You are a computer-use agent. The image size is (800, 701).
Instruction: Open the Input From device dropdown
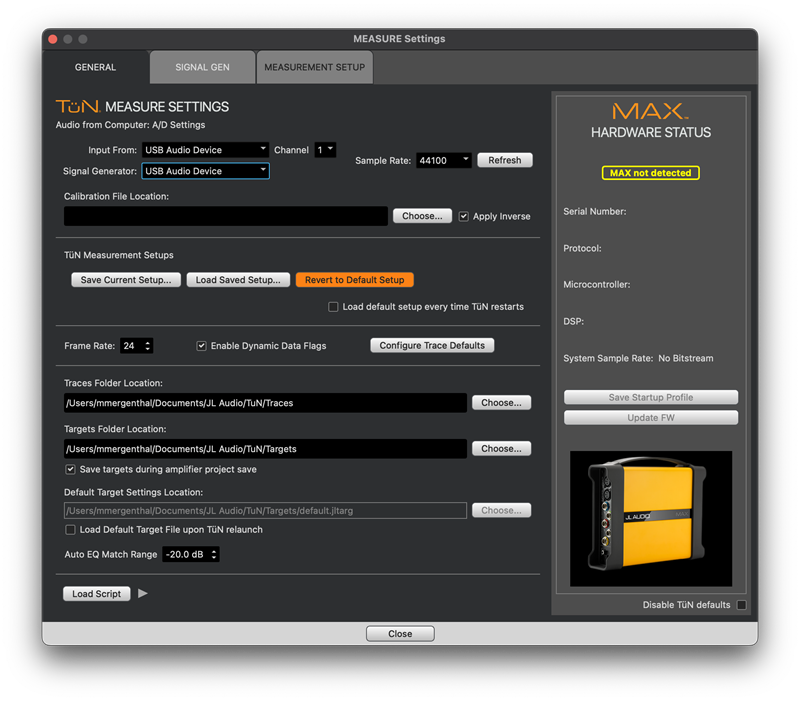click(206, 149)
